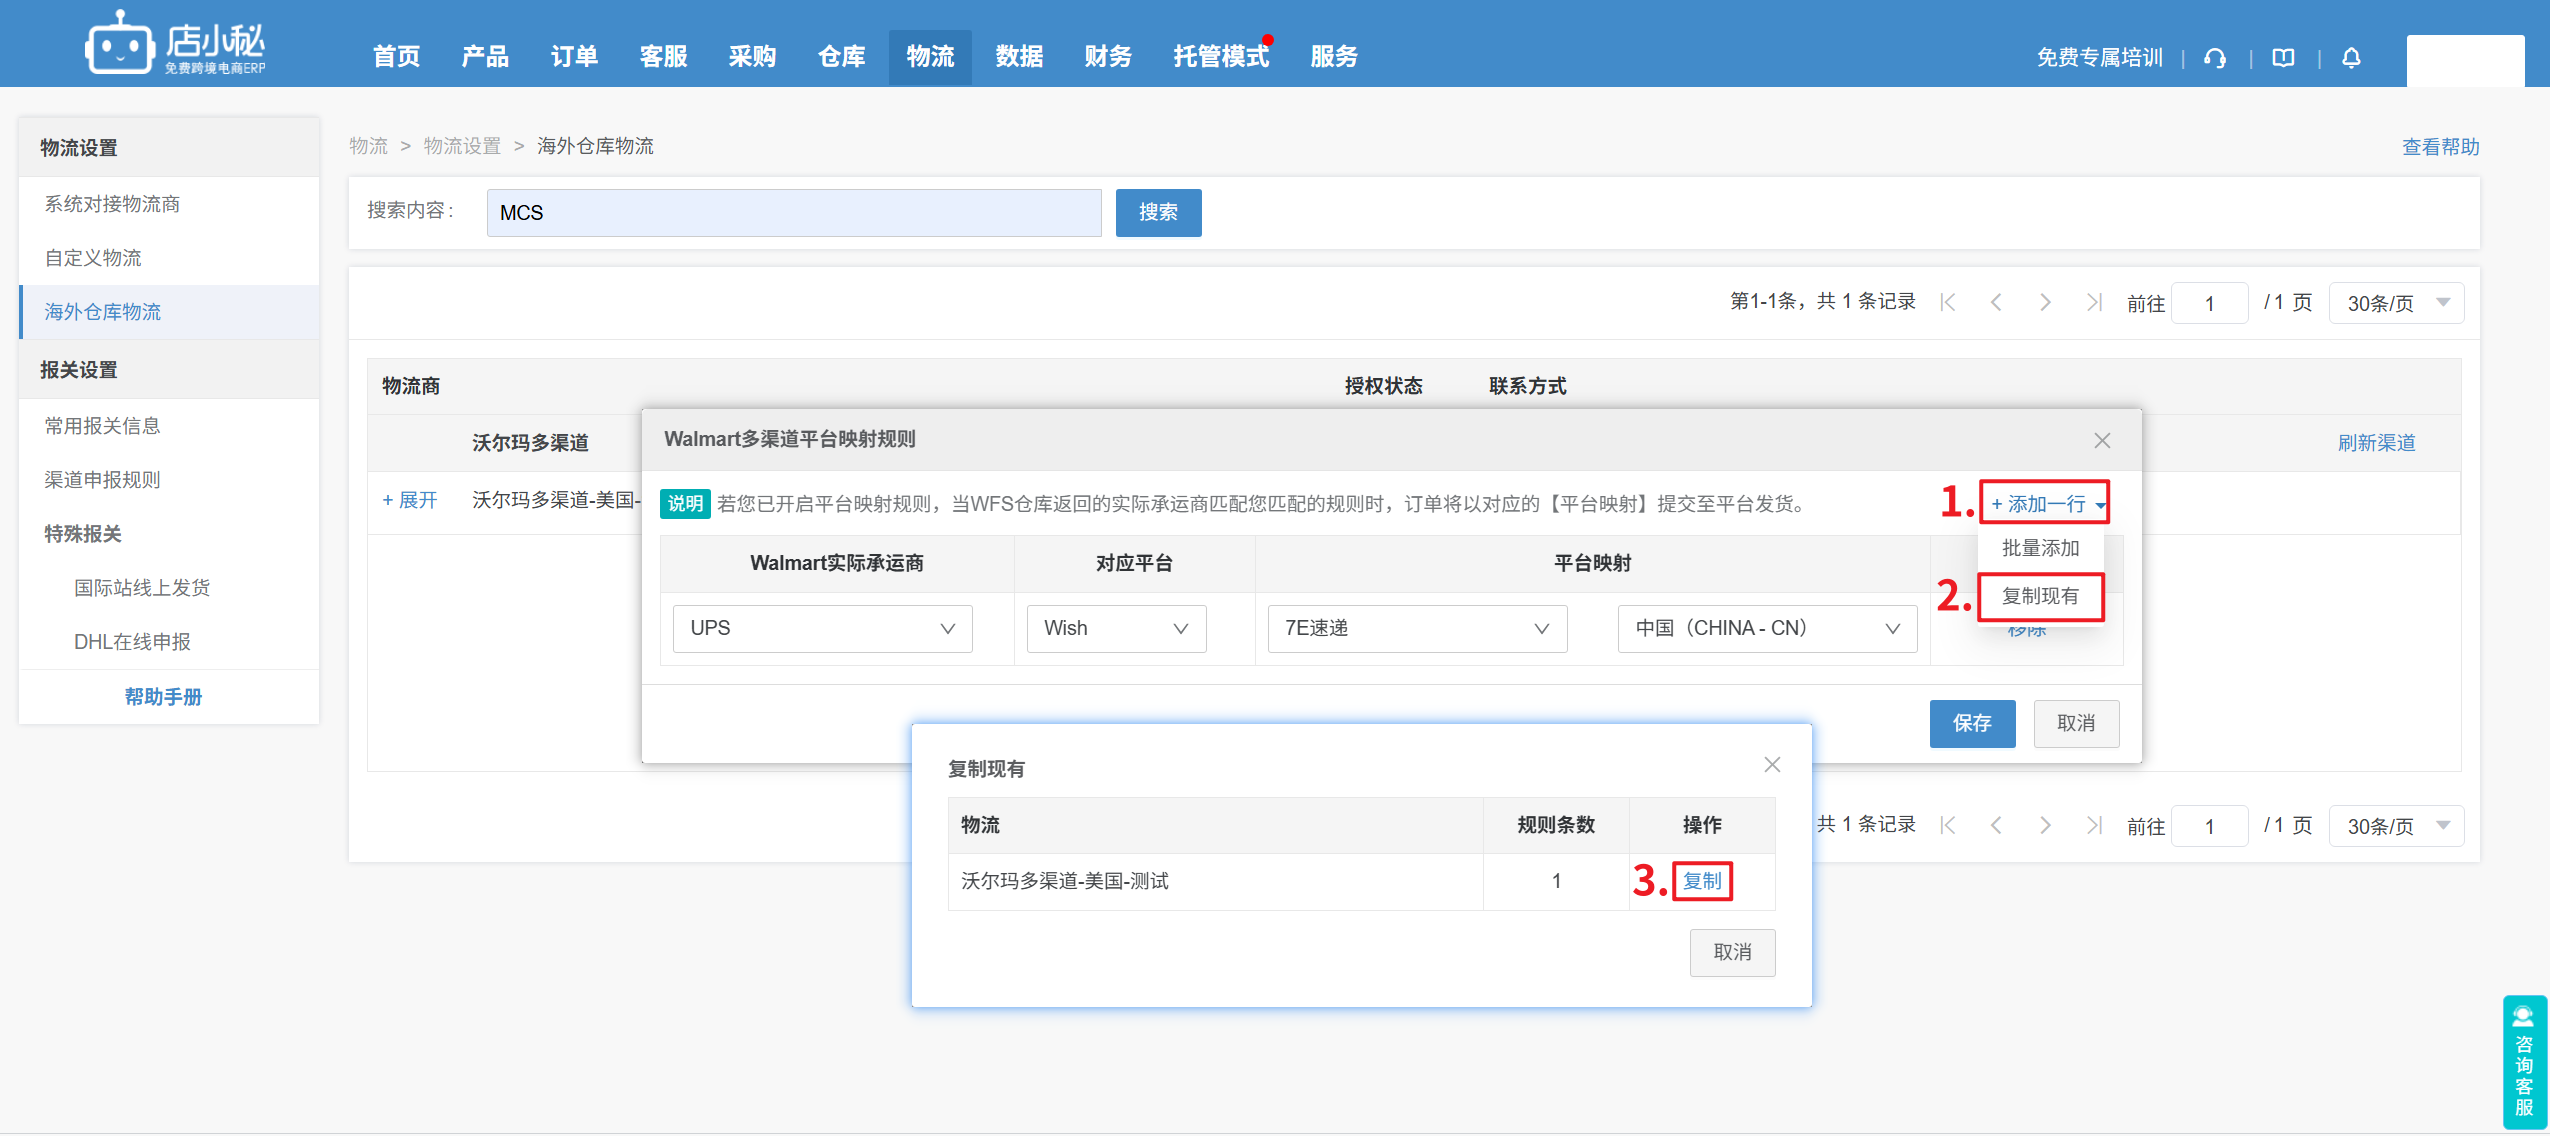The width and height of the screenshot is (2550, 1136).
Task: Open top 30条/页 page size selector
Action: pyautogui.click(x=2396, y=303)
